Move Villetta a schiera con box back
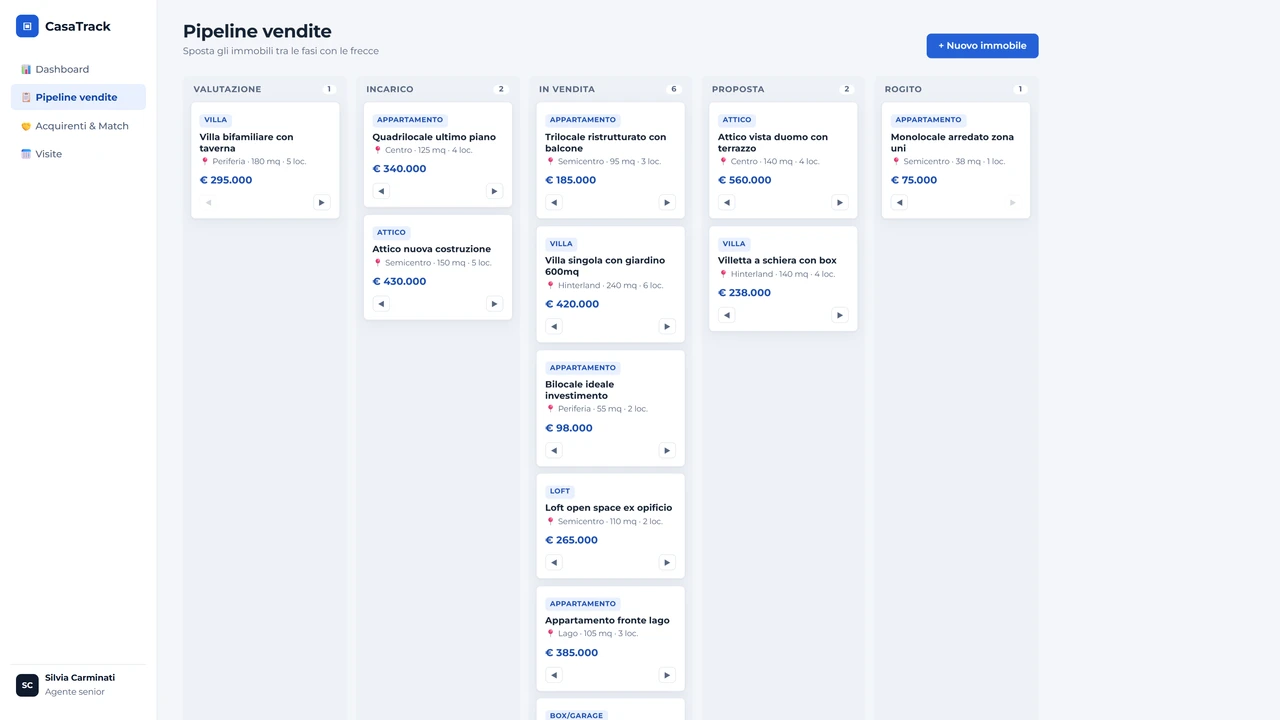1280x720 pixels. (x=727, y=315)
